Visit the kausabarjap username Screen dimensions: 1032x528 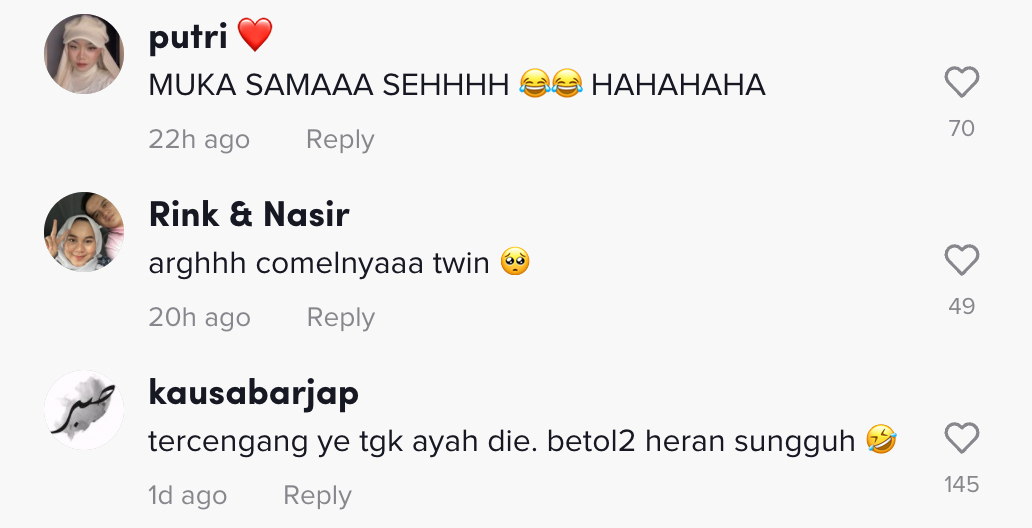pyautogui.click(x=253, y=393)
